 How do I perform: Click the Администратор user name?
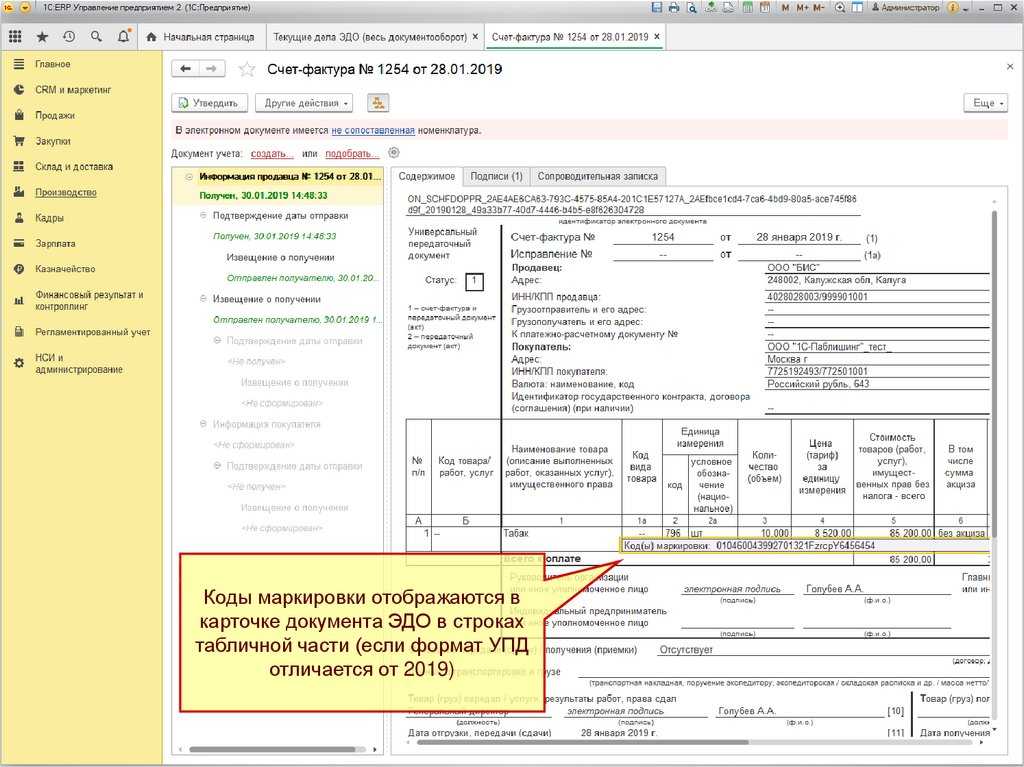906,8
